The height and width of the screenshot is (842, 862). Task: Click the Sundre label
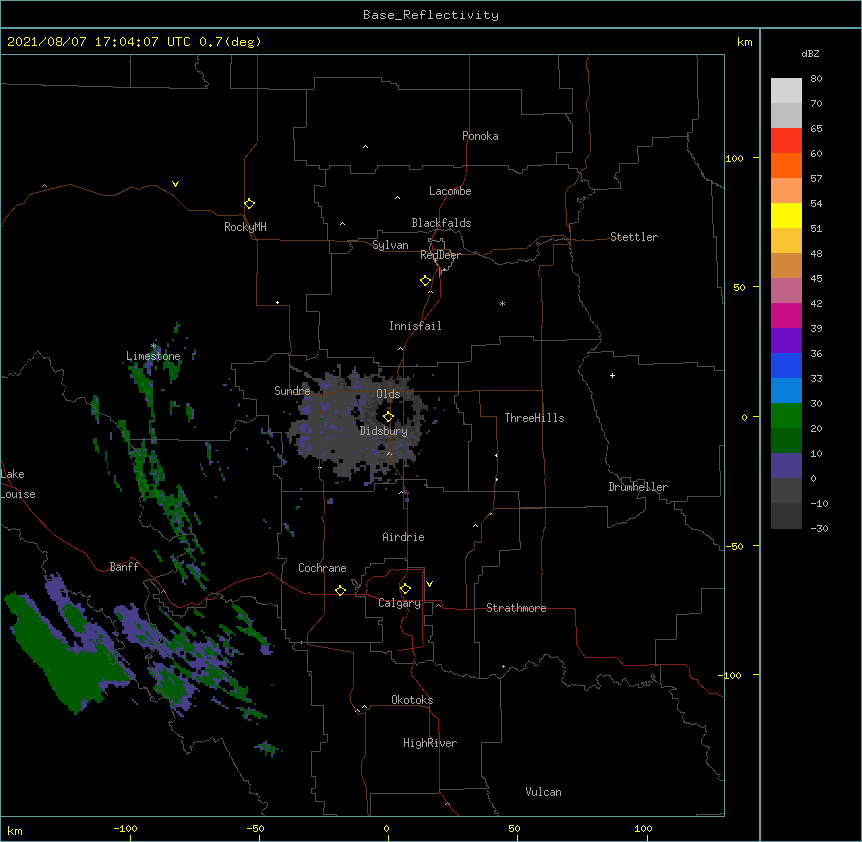pos(292,391)
